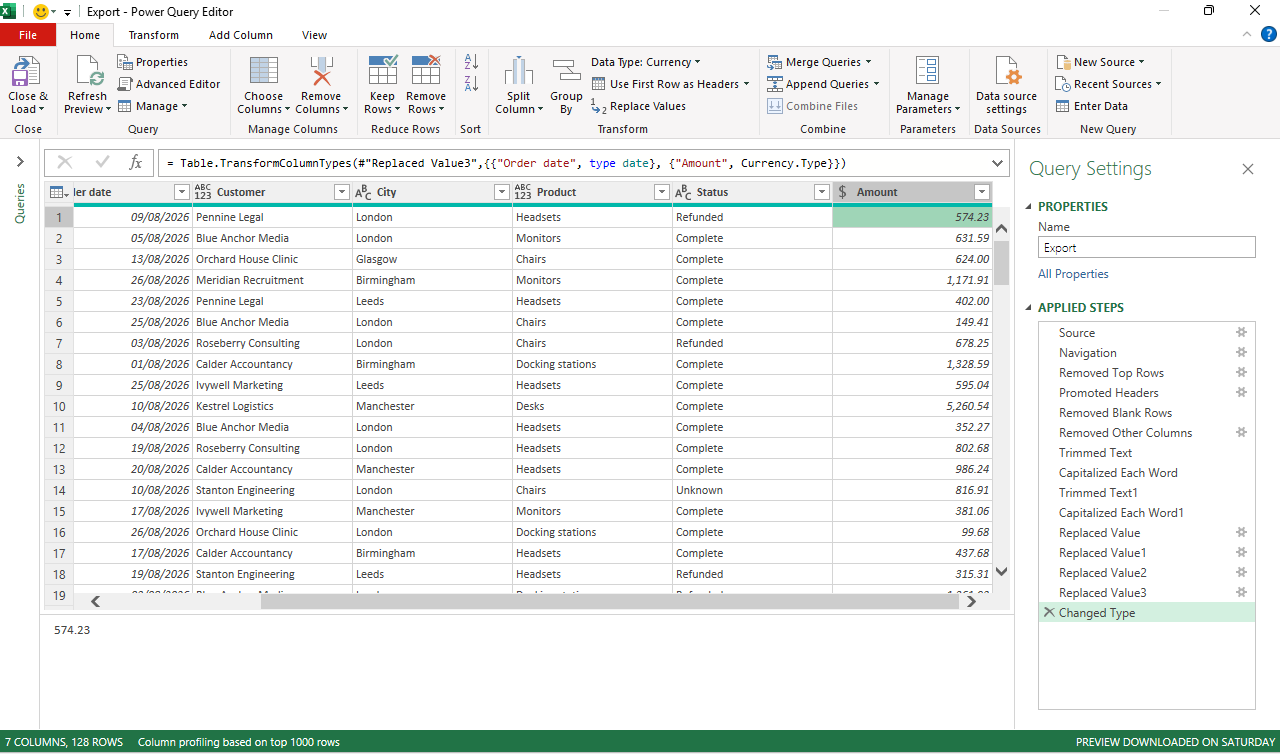The image size is (1280, 754).
Task: Open the Status column filter dropdown
Action: point(822,192)
